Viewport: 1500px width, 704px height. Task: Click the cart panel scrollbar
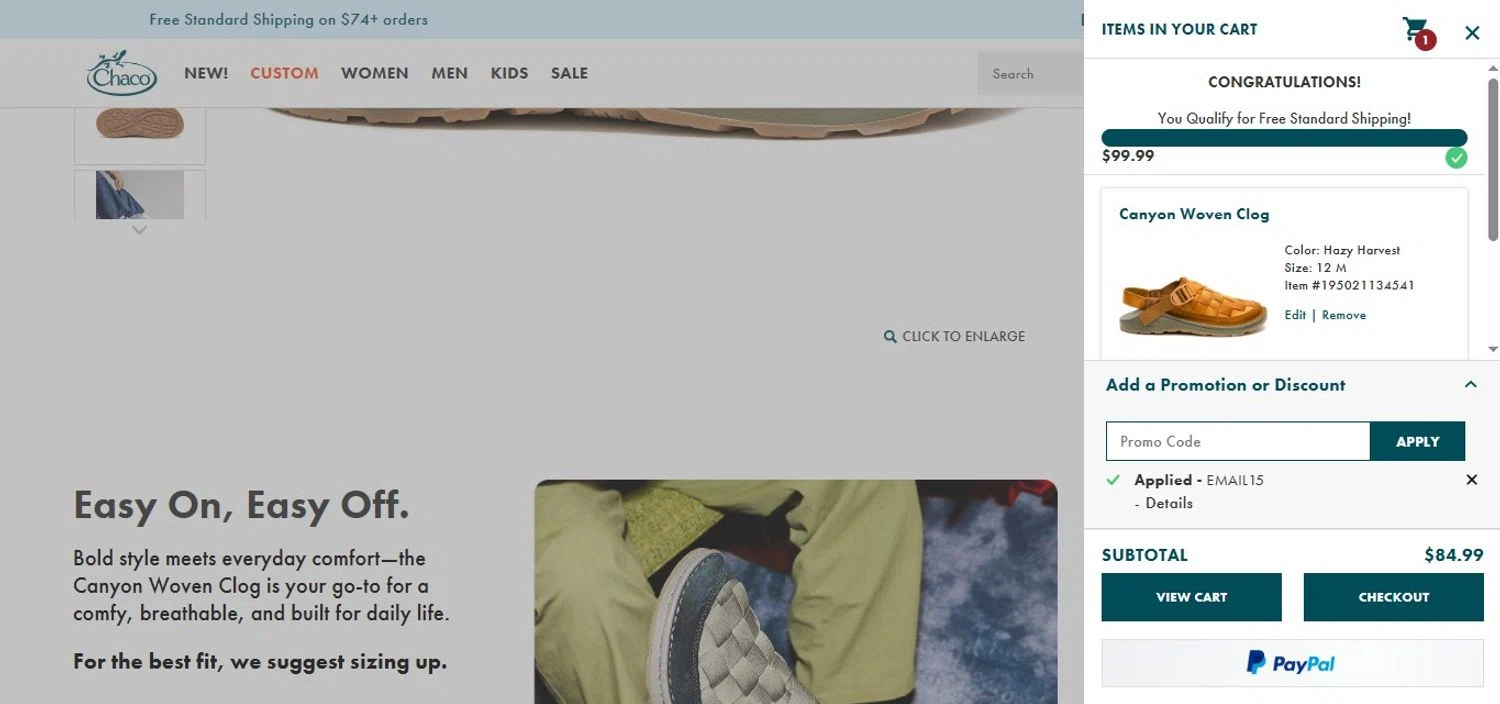pyautogui.click(x=1493, y=160)
